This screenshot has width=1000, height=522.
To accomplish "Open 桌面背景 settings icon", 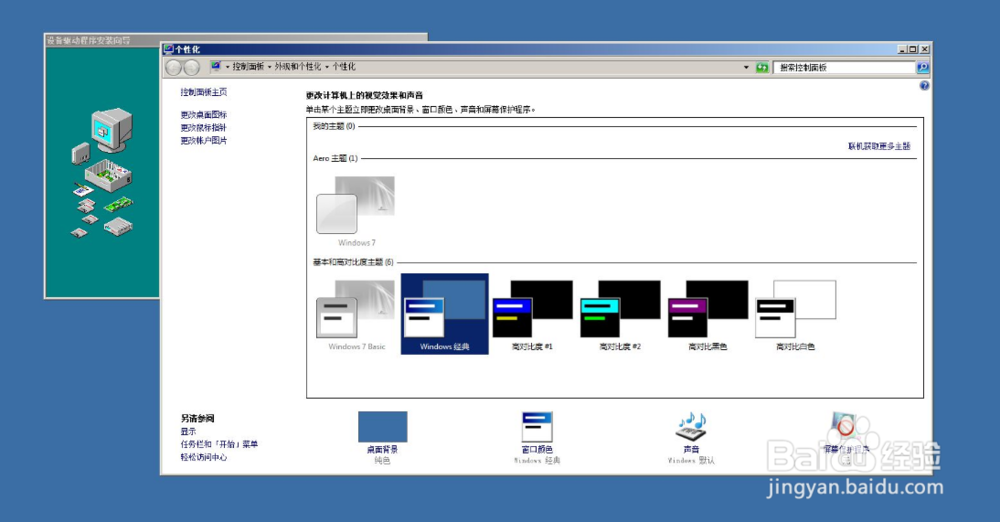I will pyautogui.click(x=383, y=427).
